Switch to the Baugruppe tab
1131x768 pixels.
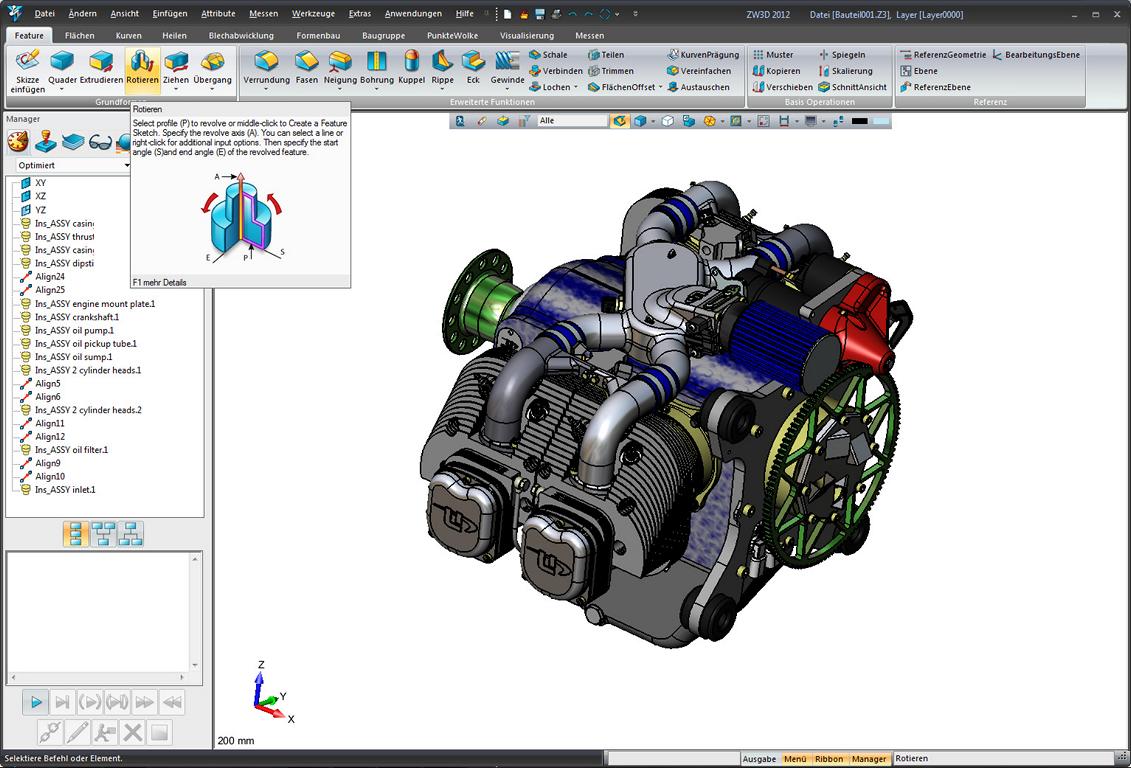pos(383,35)
